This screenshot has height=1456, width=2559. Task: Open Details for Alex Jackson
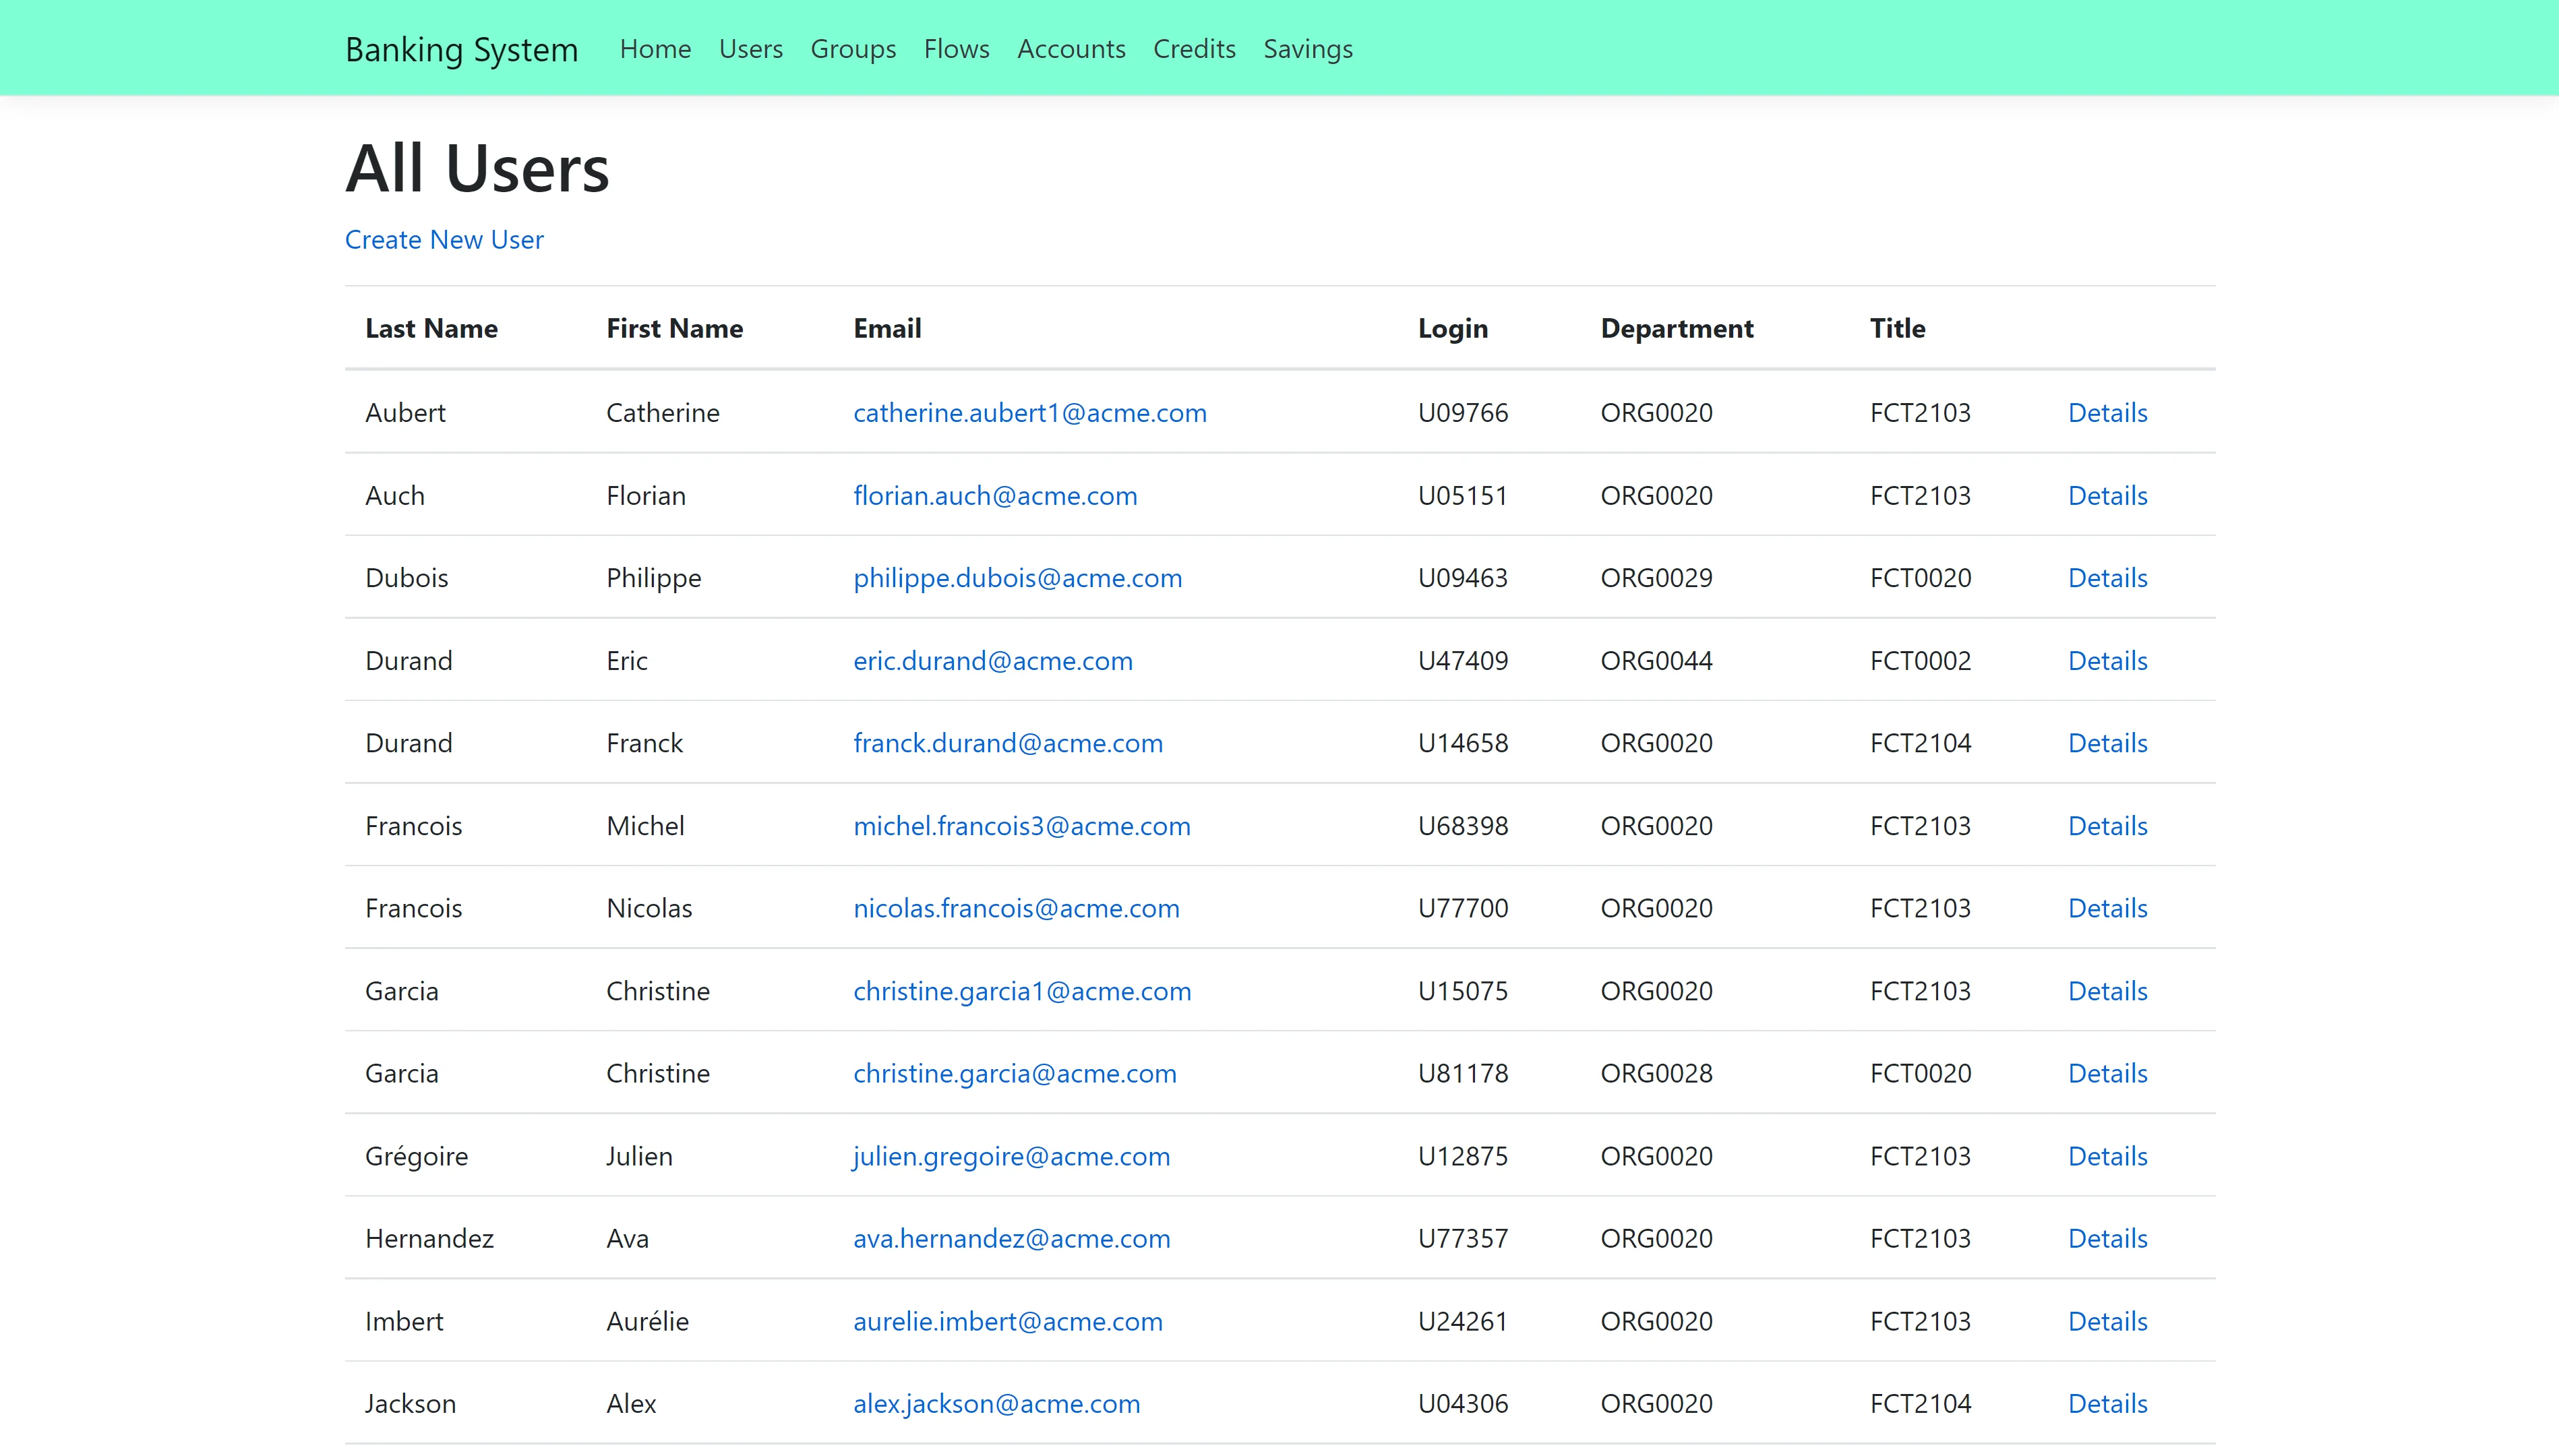click(x=2107, y=1404)
